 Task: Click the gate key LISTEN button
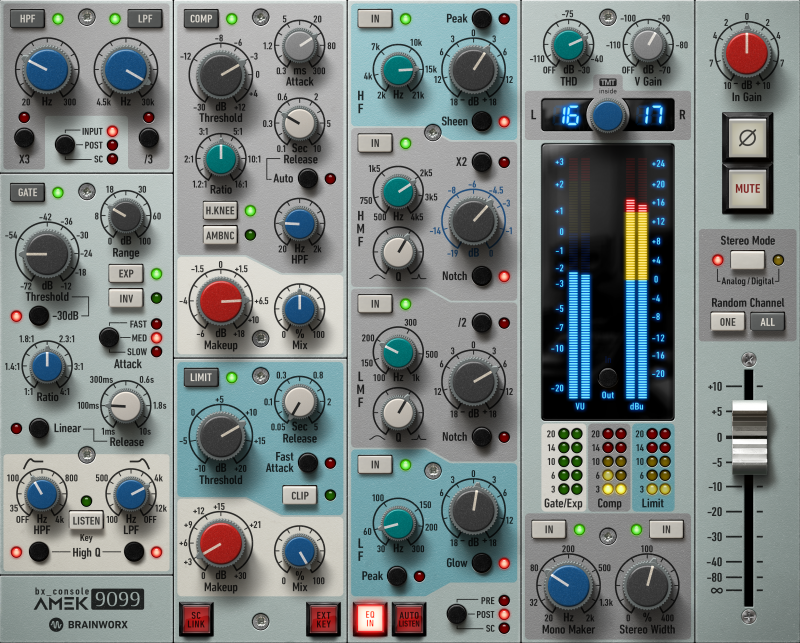tap(87, 519)
